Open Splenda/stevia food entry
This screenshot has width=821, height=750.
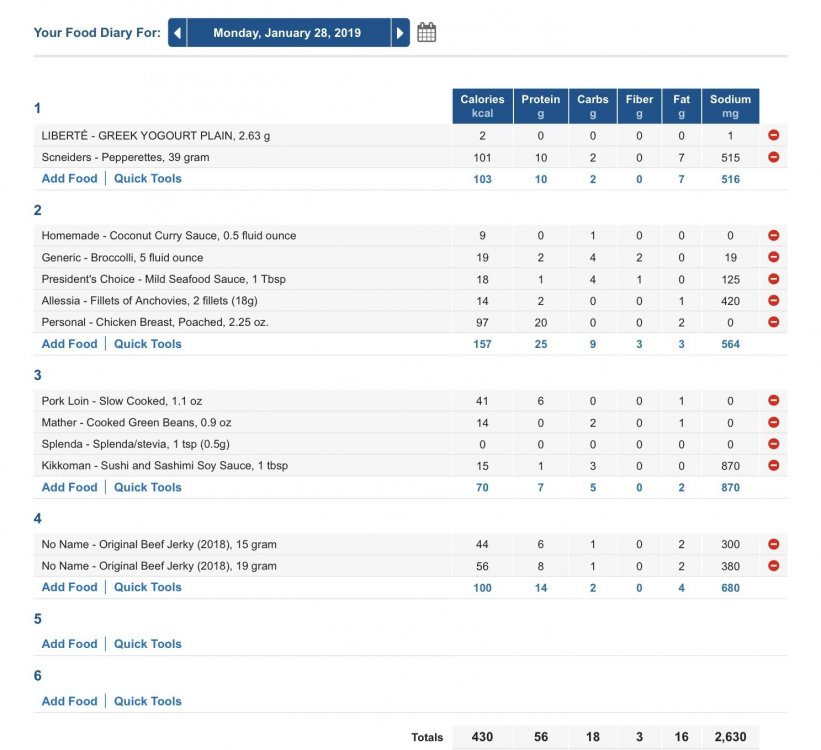point(136,444)
